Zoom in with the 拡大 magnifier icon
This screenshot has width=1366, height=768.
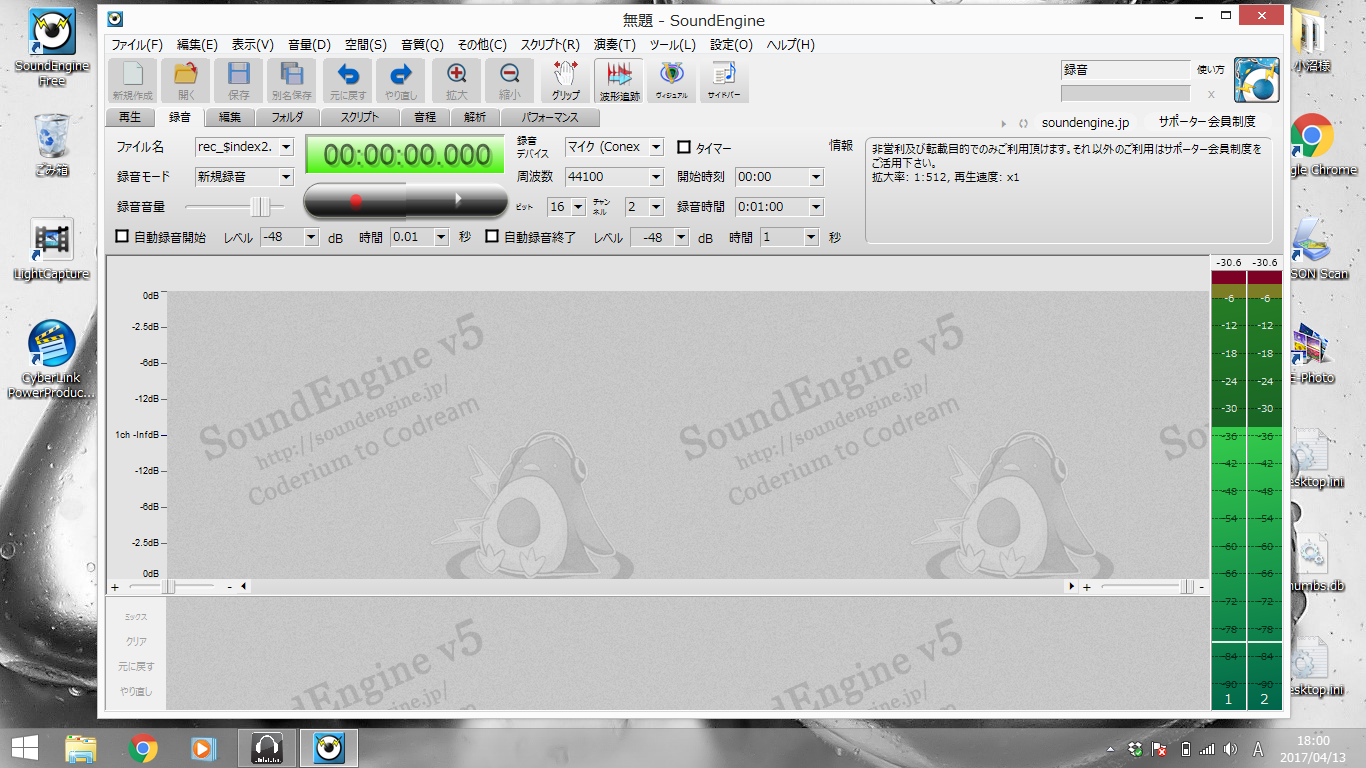(457, 80)
